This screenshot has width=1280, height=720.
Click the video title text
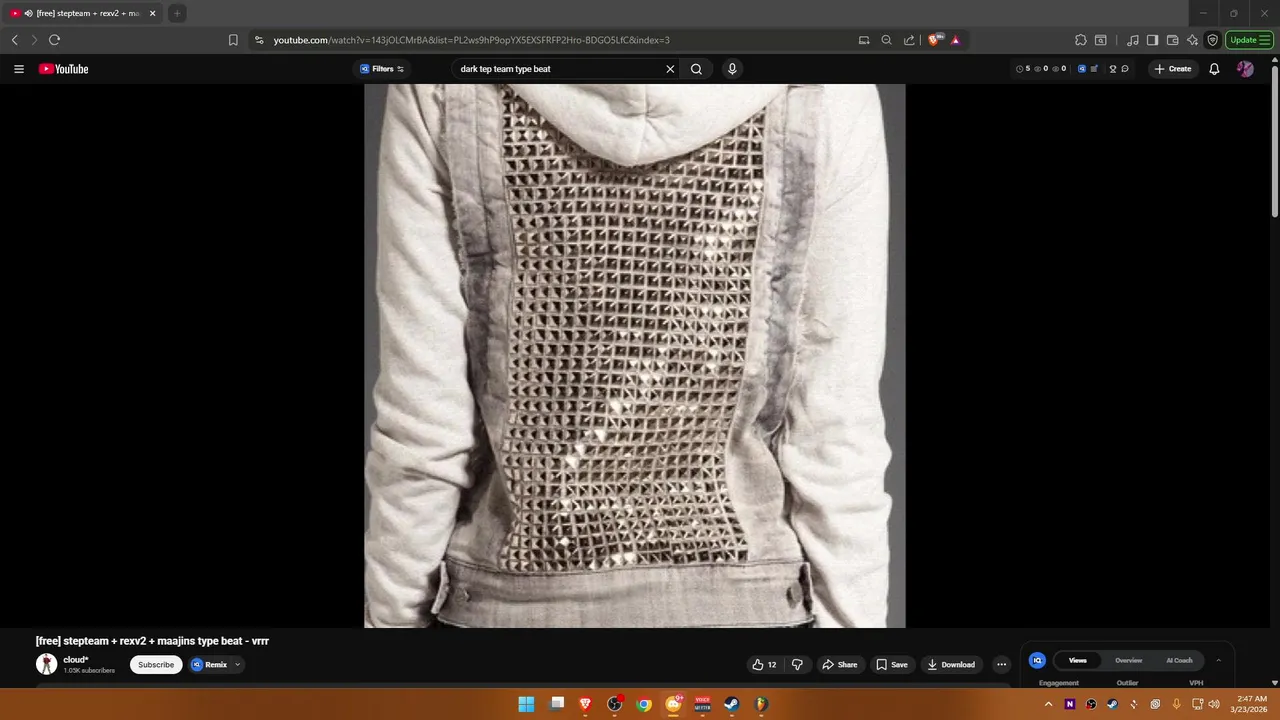(152, 641)
